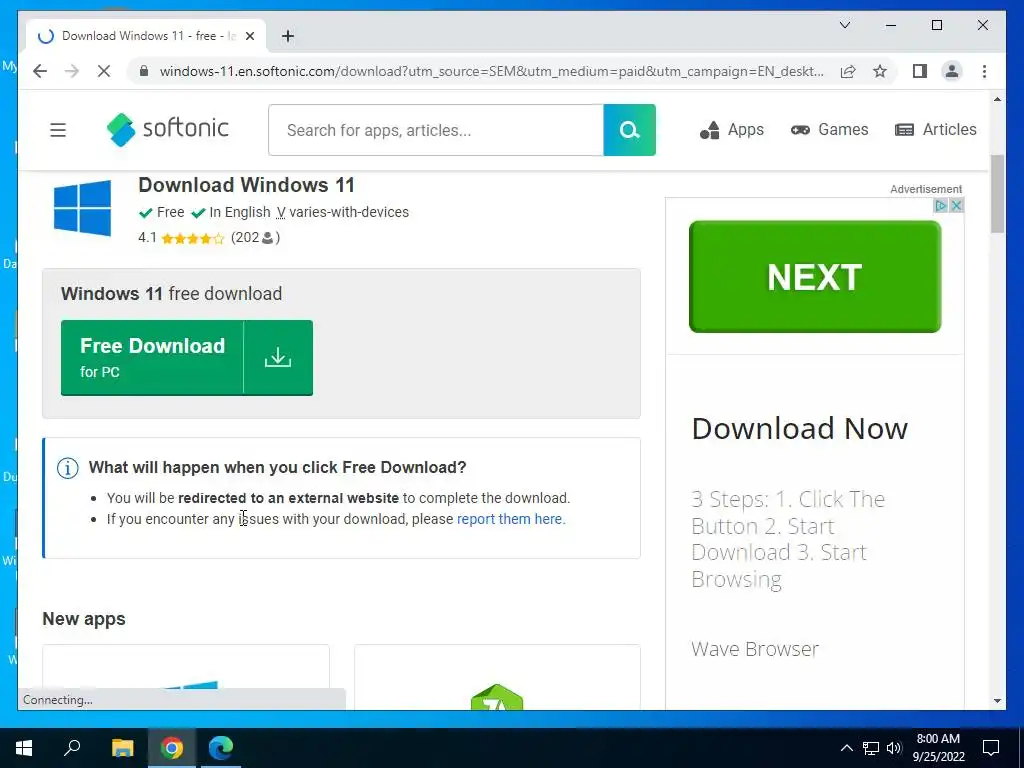Bookmark this page with the star
This screenshot has width=1024, height=768.
point(880,71)
